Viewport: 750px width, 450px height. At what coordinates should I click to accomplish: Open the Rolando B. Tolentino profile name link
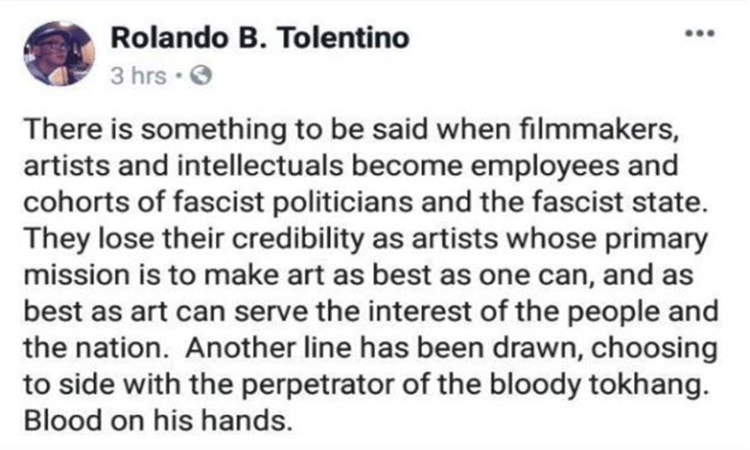pos(260,38)
